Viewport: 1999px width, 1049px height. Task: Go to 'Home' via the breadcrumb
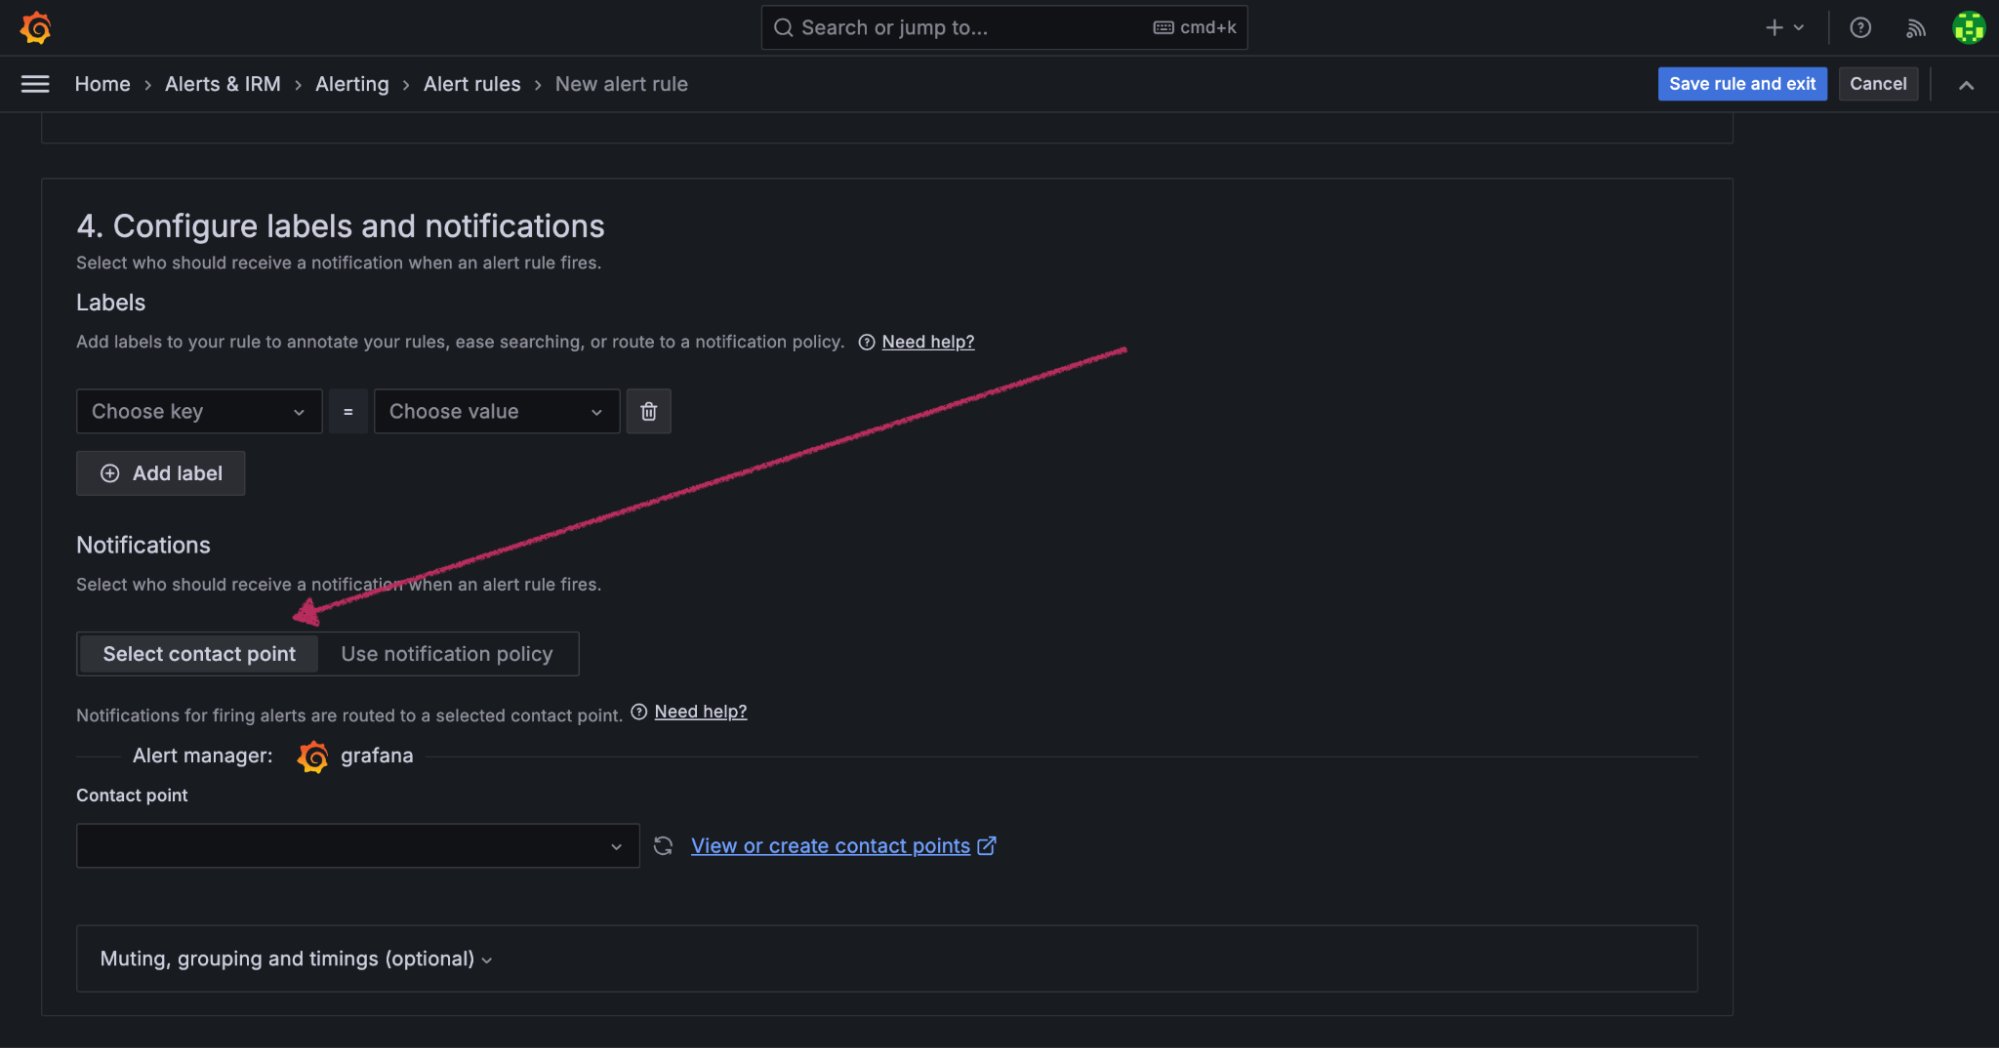pos(102,84)
